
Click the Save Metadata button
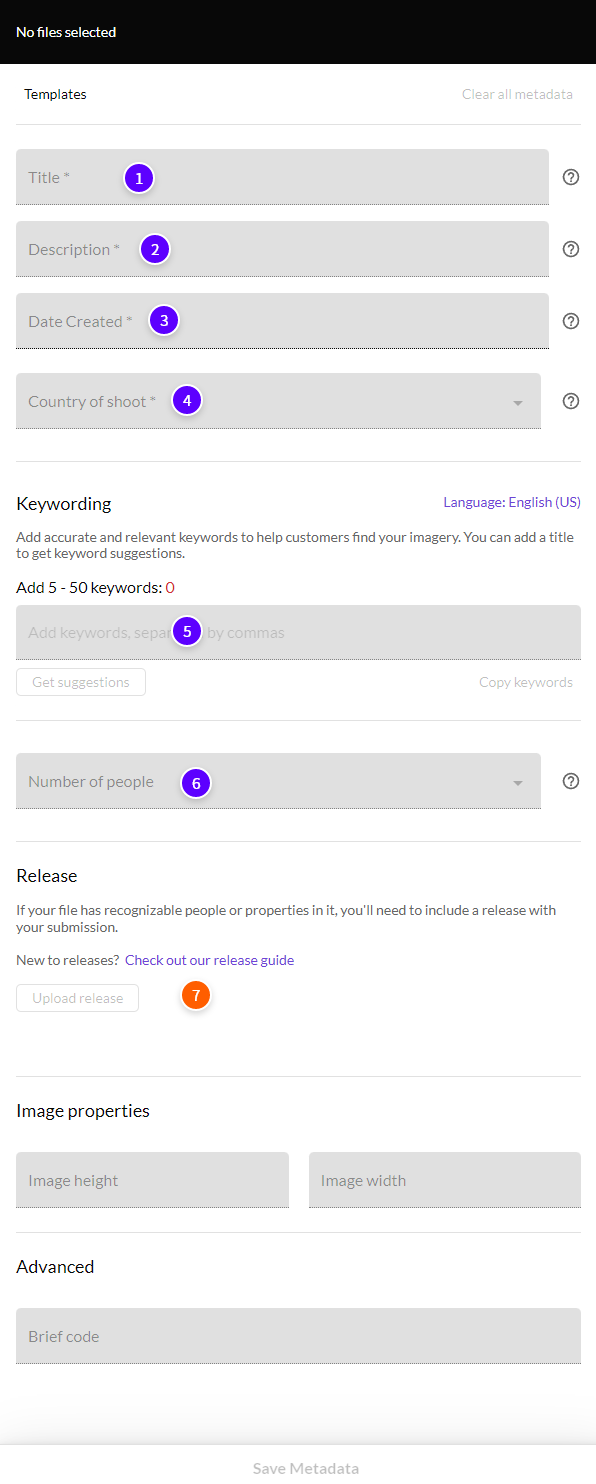tap(306, 1468)
